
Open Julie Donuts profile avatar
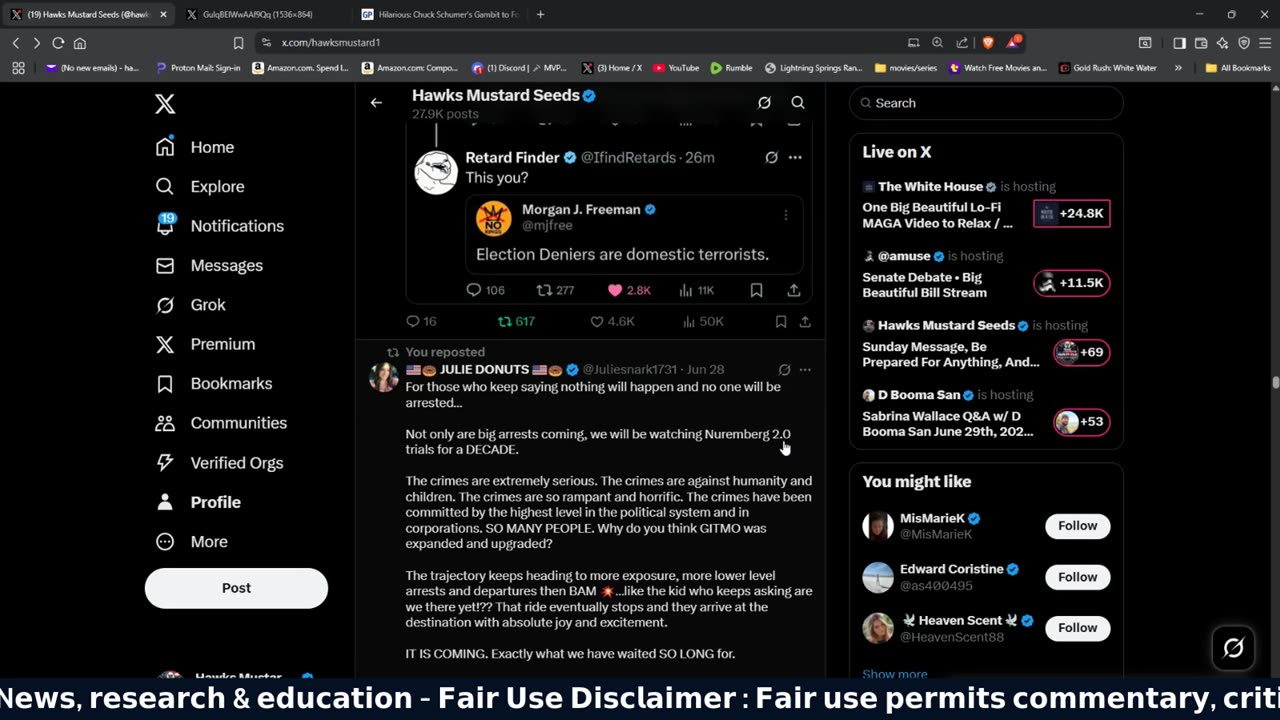pos(384,377)
